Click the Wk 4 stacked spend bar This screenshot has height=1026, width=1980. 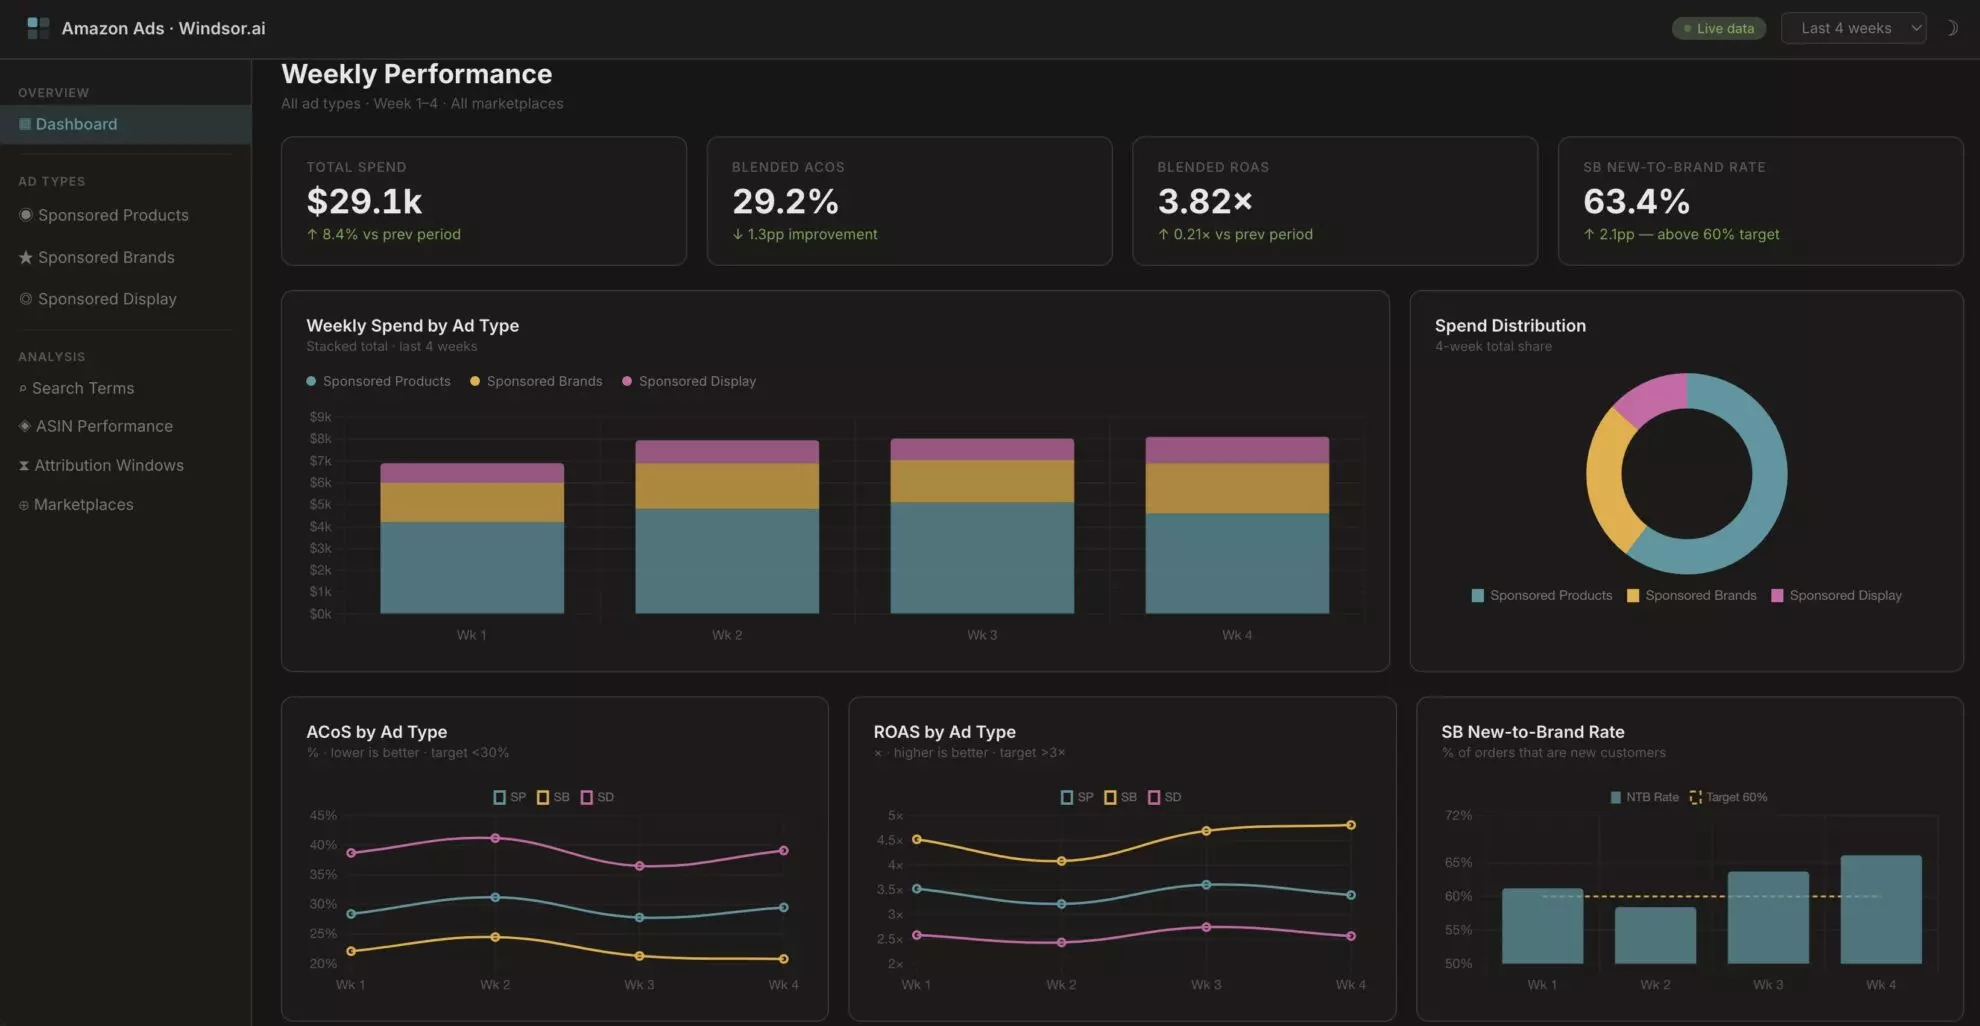point(1237,525)
